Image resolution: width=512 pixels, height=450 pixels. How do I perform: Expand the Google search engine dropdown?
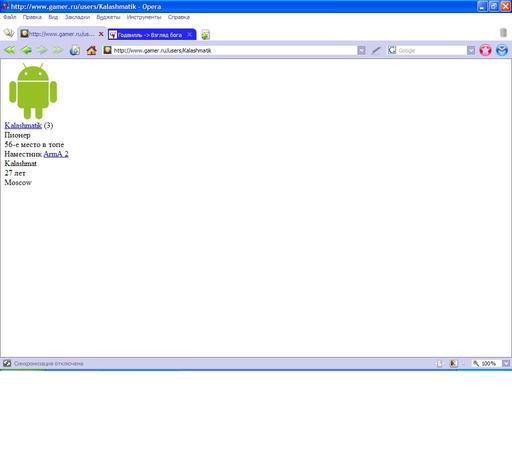(x=471, y=50)
